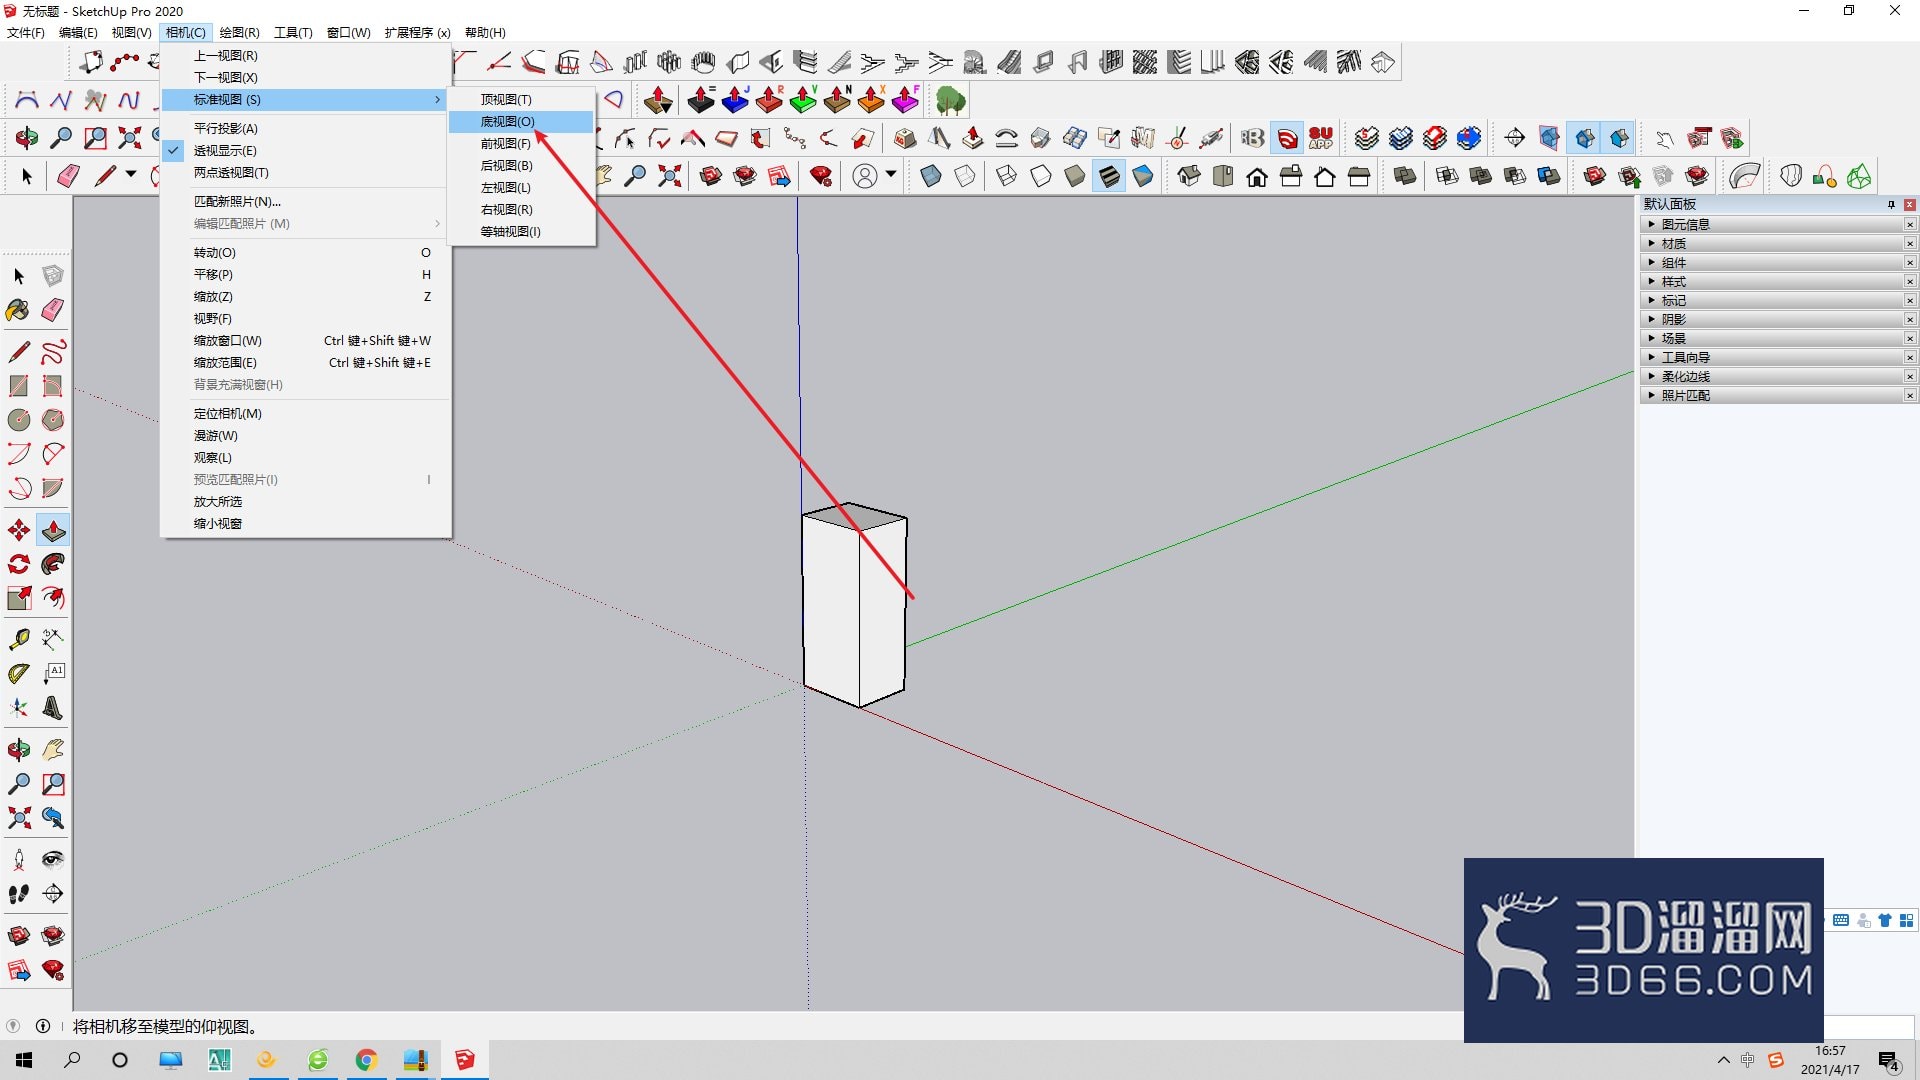Select the Push/Pull tool in left toolbar
This screenshot has width=1920, height=1080.
click(x=53, y=530)
